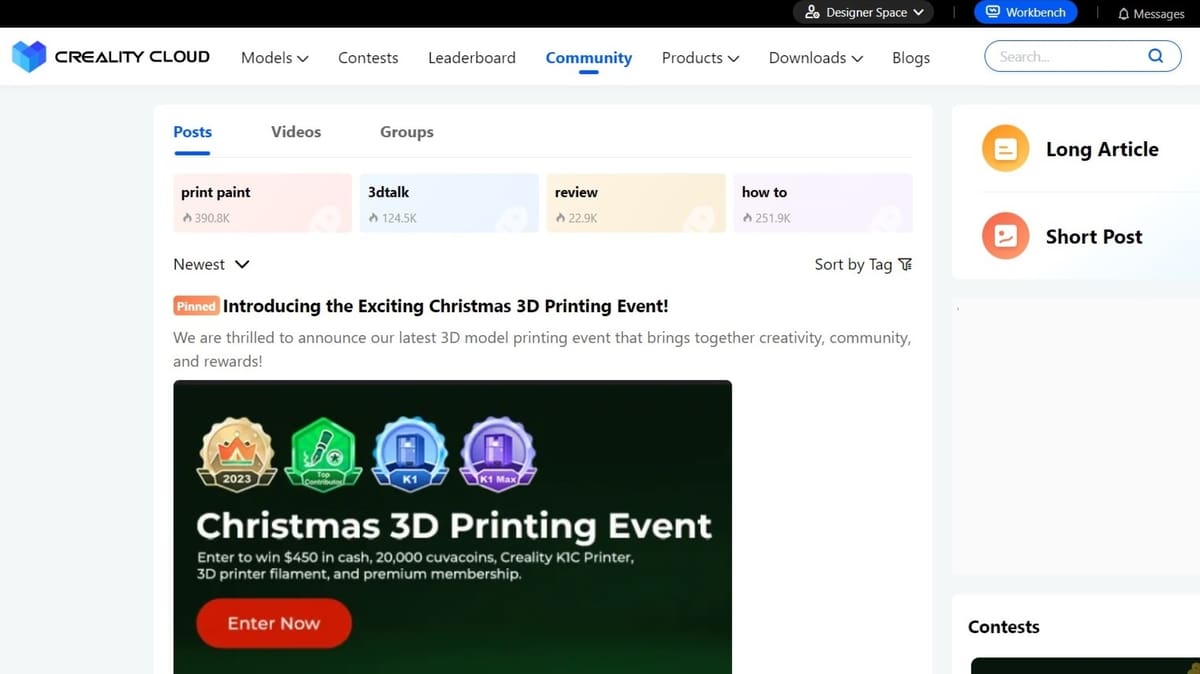
Task: Click the flame icon beside 251.9K
Action: pyautogui.click(x=747, y=217)
